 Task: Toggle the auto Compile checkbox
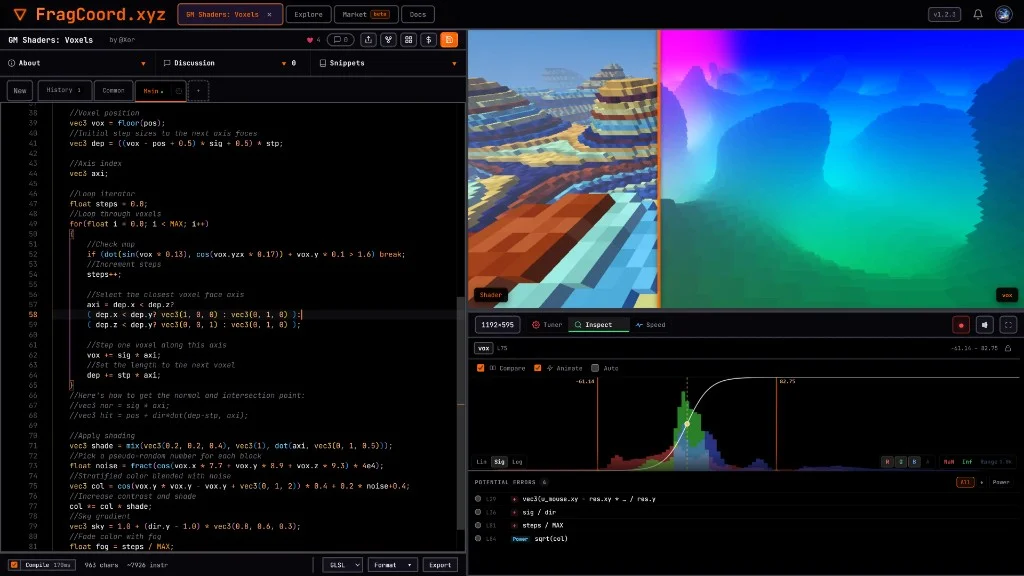tap(14, 565)
